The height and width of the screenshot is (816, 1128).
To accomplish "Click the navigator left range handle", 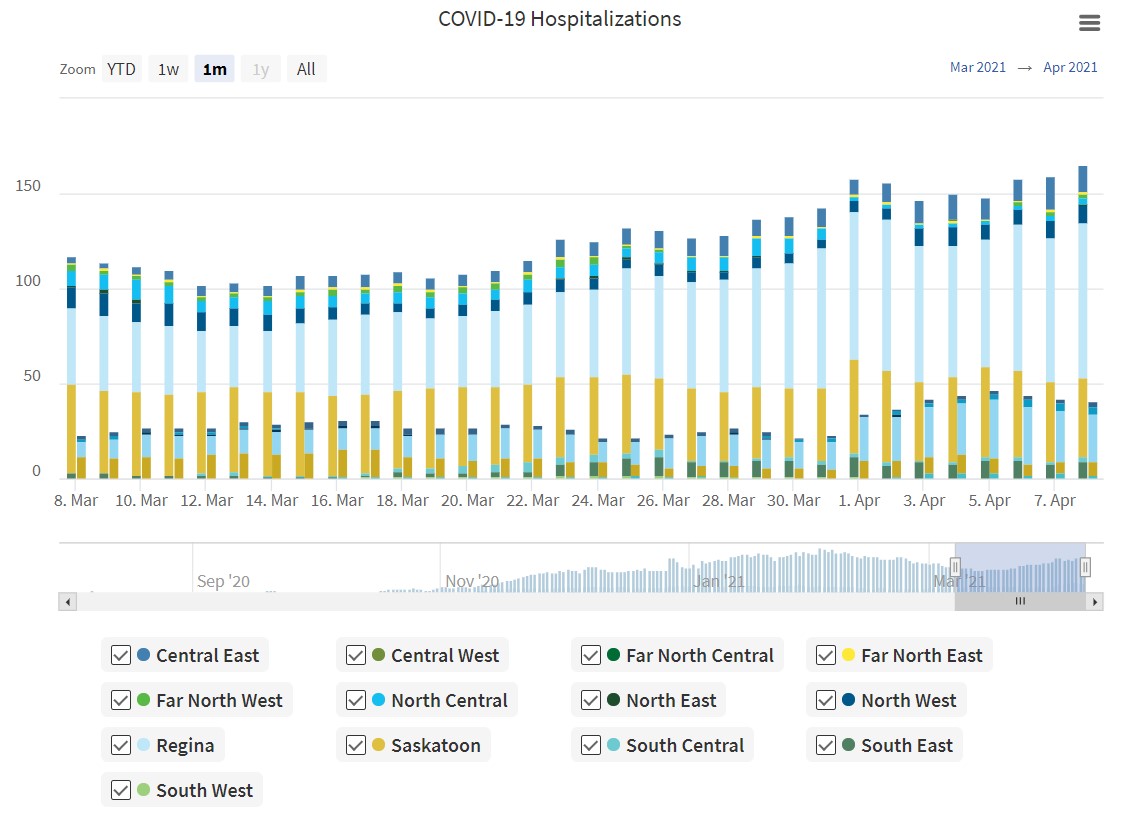I will pos(955,567).
